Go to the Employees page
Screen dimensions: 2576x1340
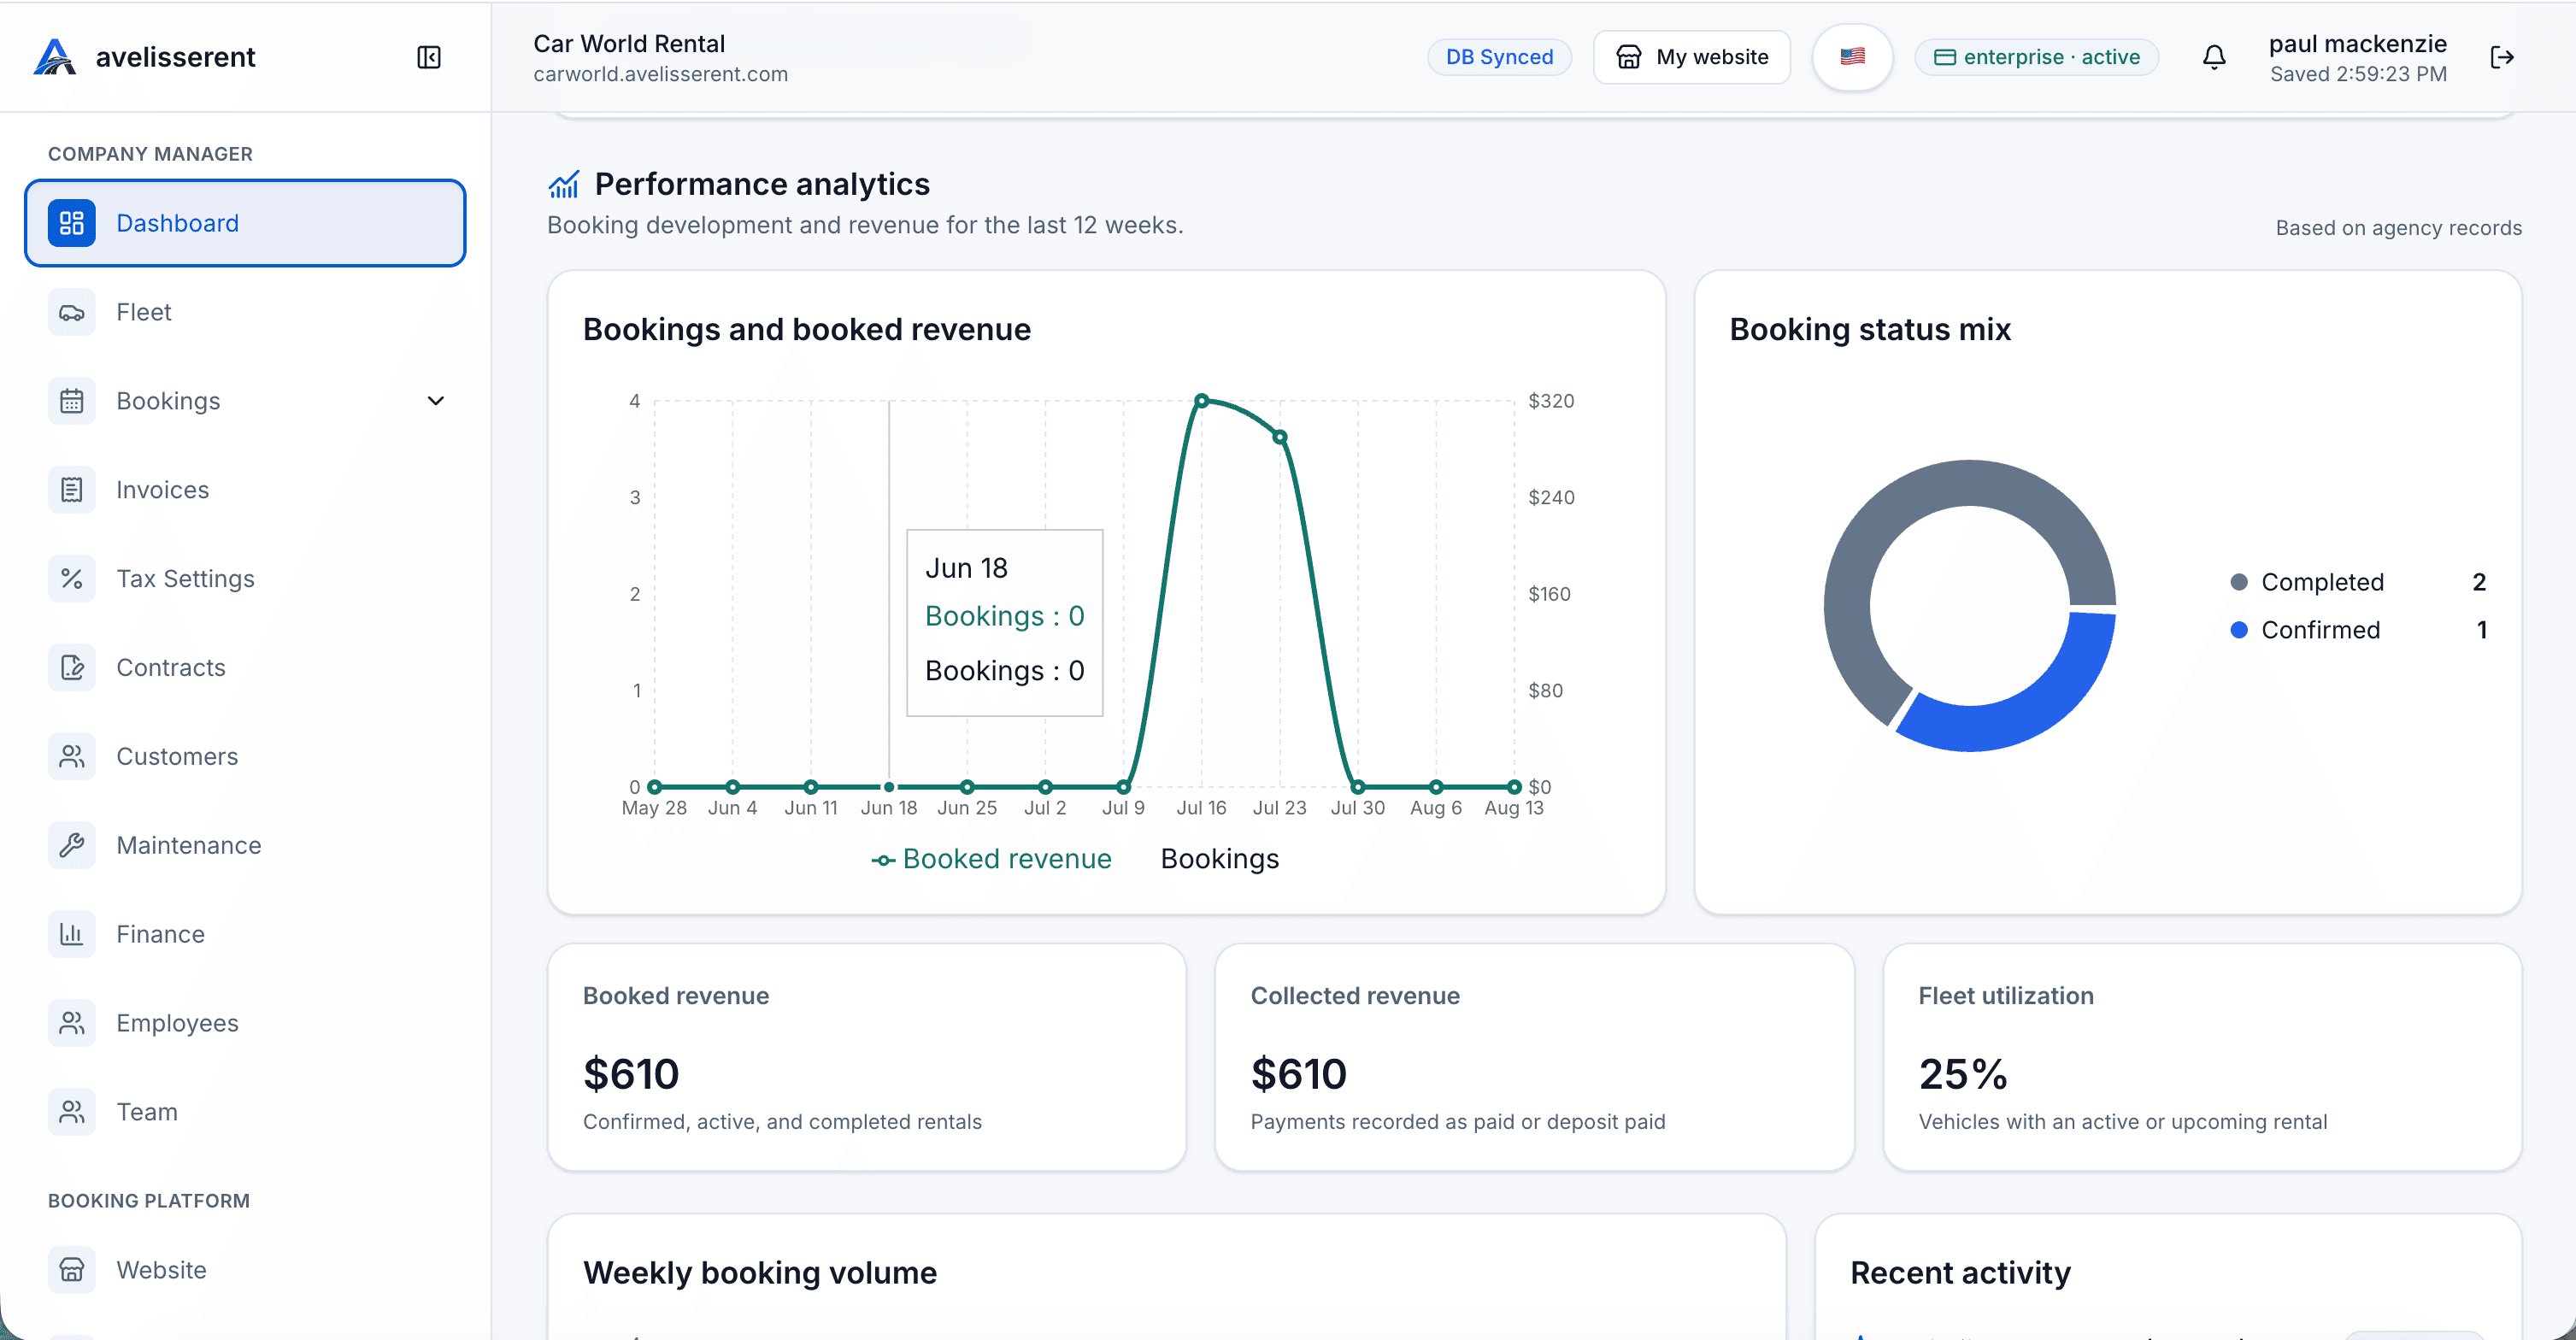coord(245,1024)
